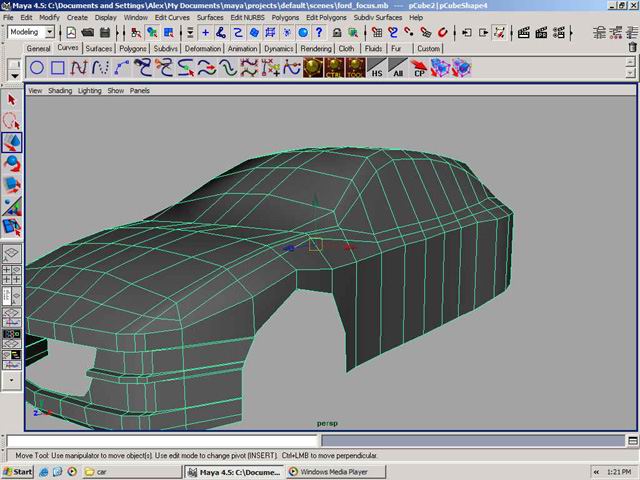This screenshot has width=640, height=480.
Task: Switch to four view layout
Action: click(x=12, y=275)
